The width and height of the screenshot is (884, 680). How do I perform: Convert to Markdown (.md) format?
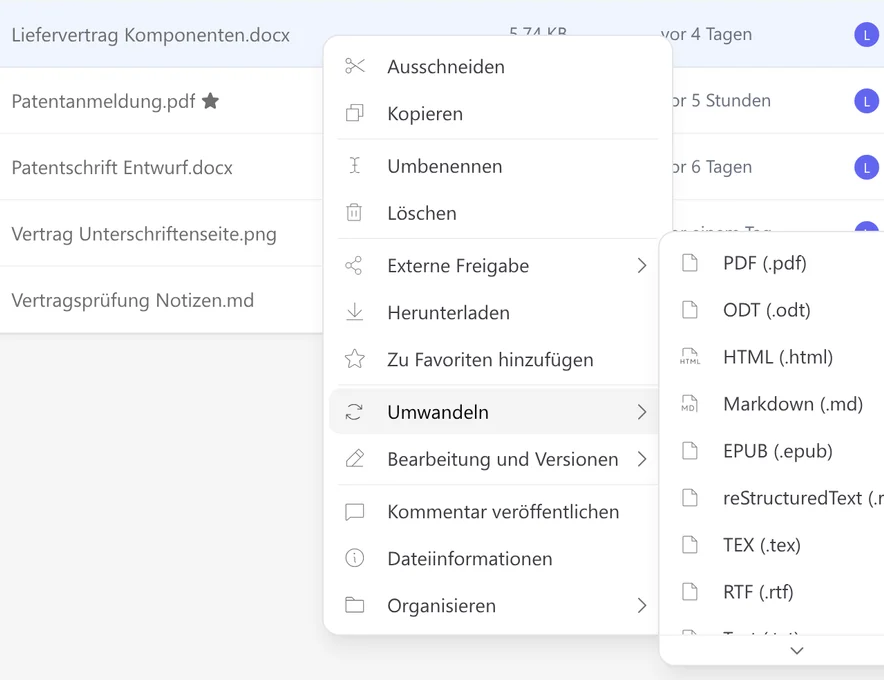pos(775,404)
